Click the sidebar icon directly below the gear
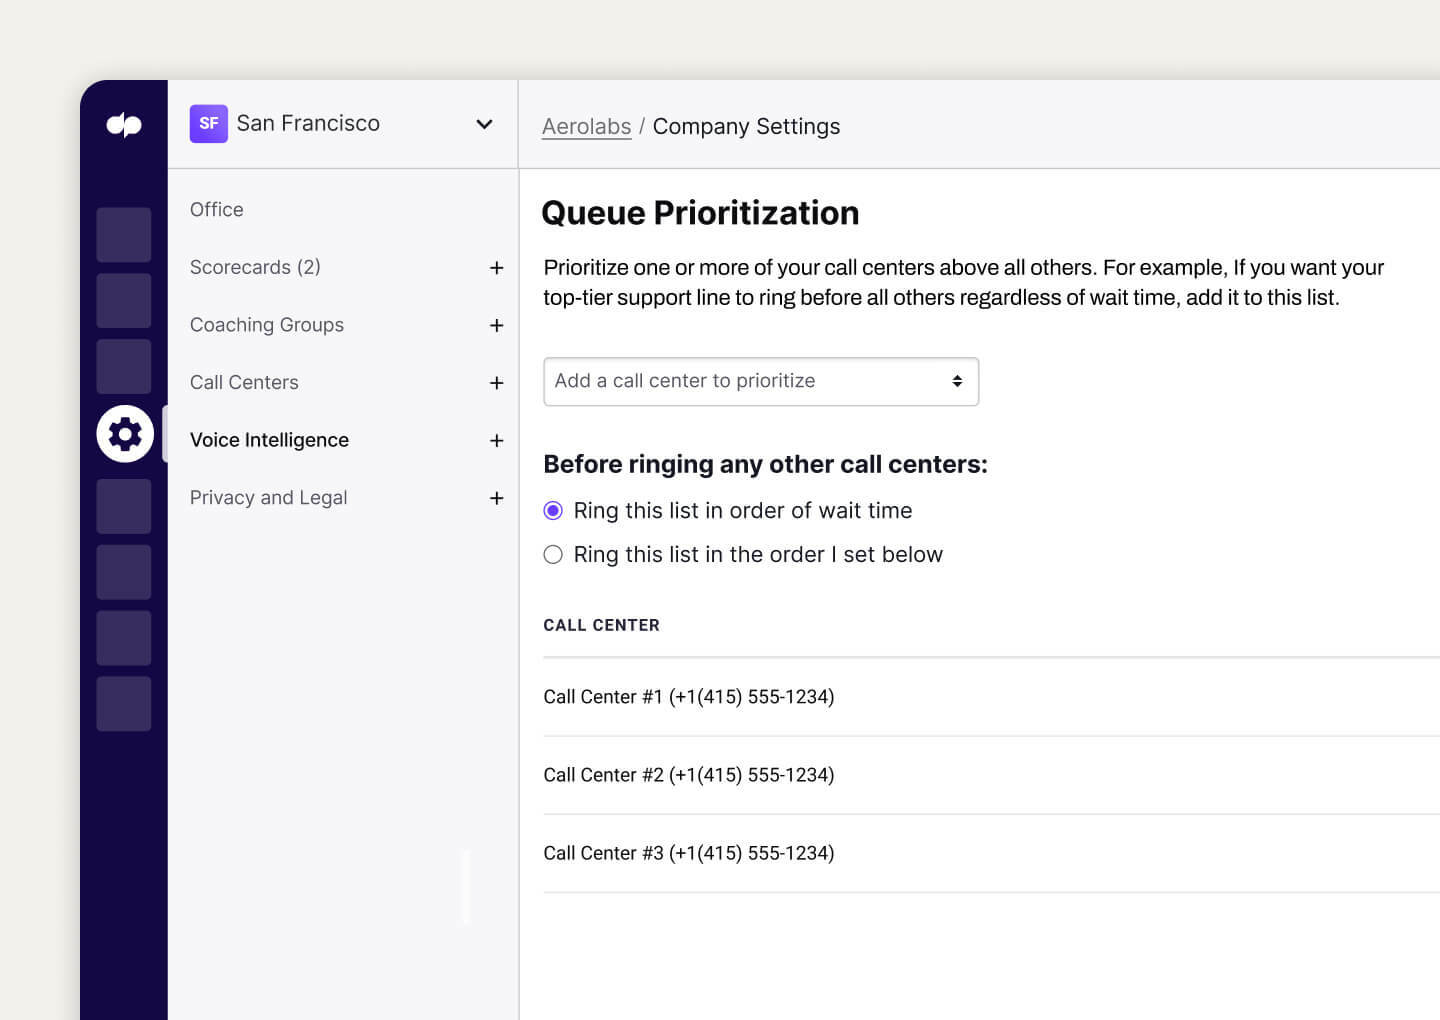 [123, 506]
